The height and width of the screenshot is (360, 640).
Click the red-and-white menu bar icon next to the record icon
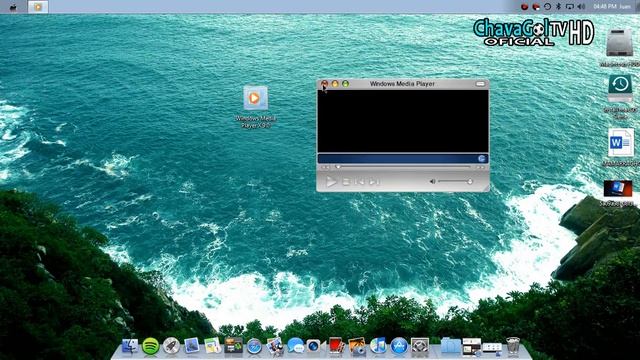coord(536,7)
